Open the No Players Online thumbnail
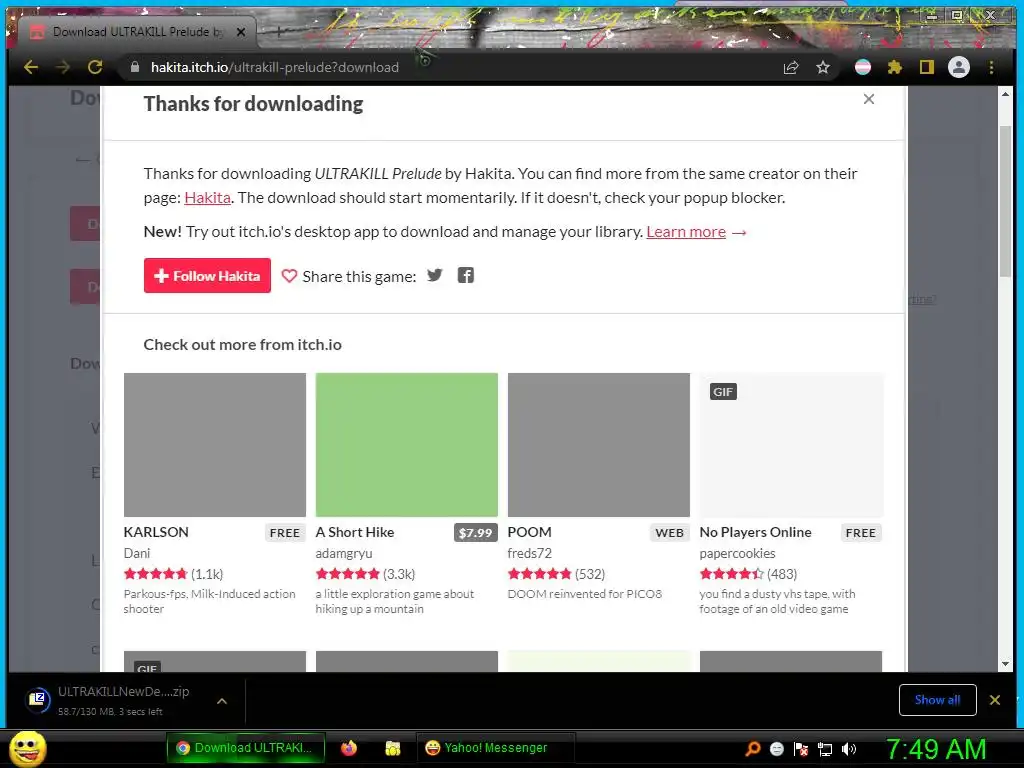1024x768 pixels. (x=790, y=445)
